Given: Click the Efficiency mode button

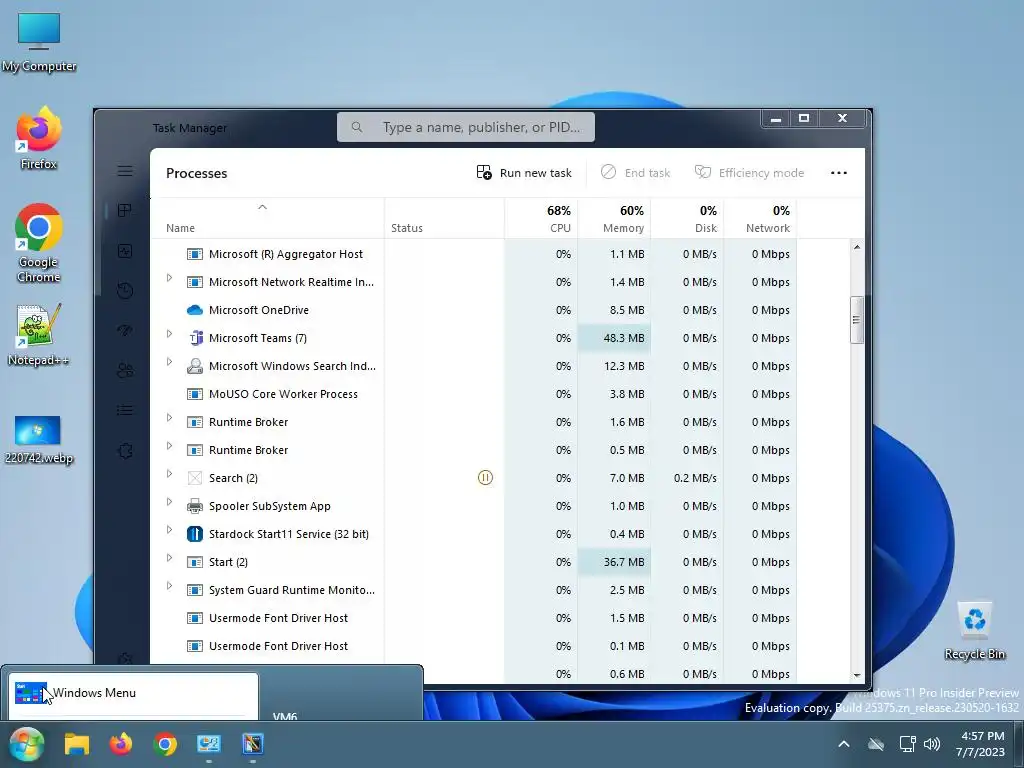Looking at the screenshot, I should pos(749,173).
